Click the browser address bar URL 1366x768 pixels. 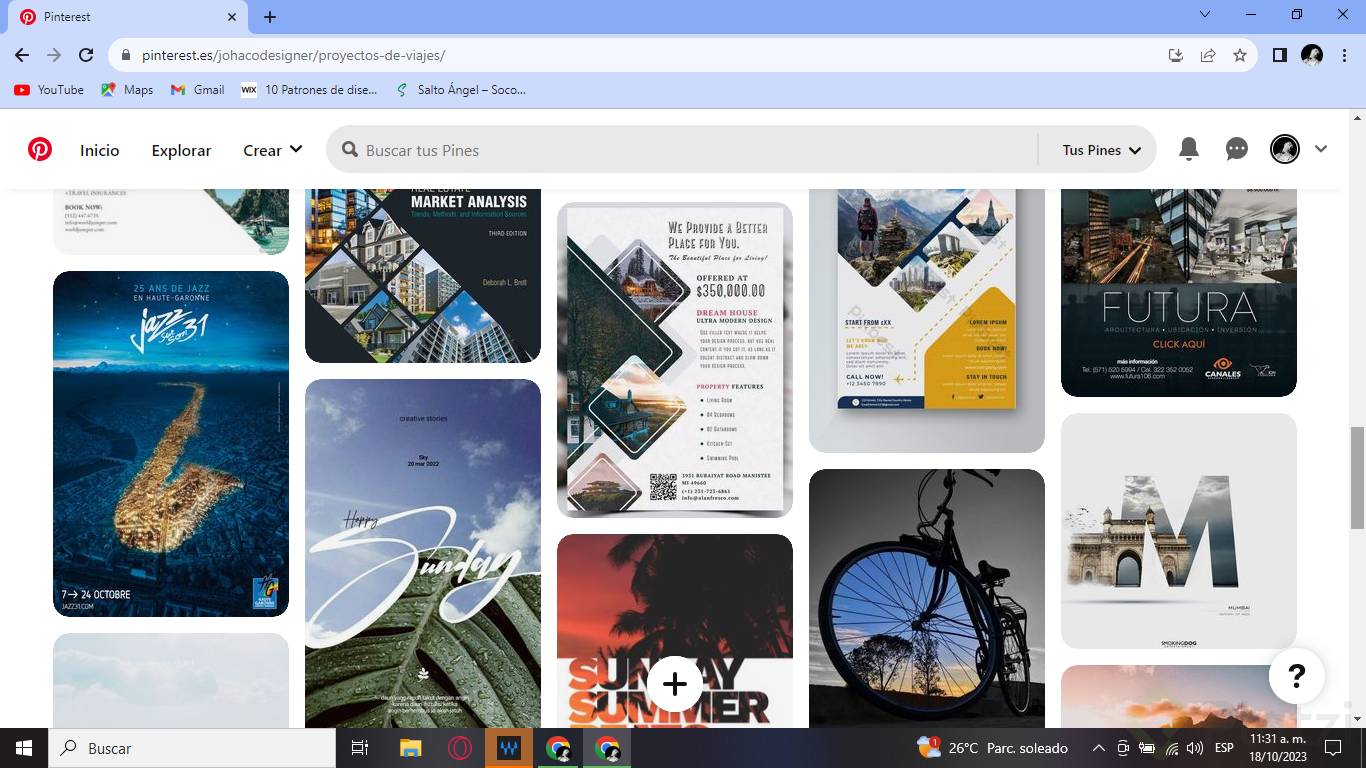pyautogui.click(x=293, y=56)
